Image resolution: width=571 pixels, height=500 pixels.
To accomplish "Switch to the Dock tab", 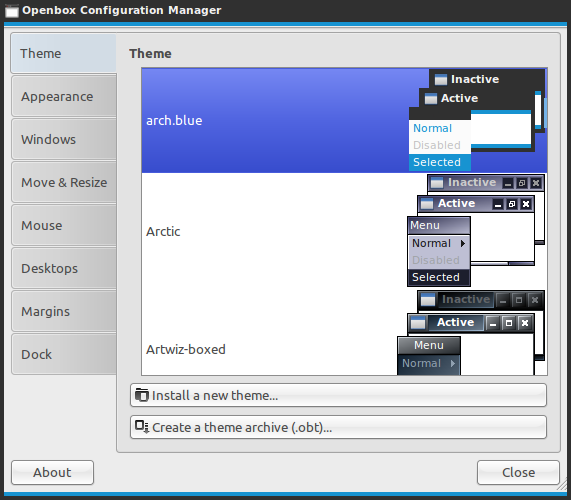I will click(64, 354).
